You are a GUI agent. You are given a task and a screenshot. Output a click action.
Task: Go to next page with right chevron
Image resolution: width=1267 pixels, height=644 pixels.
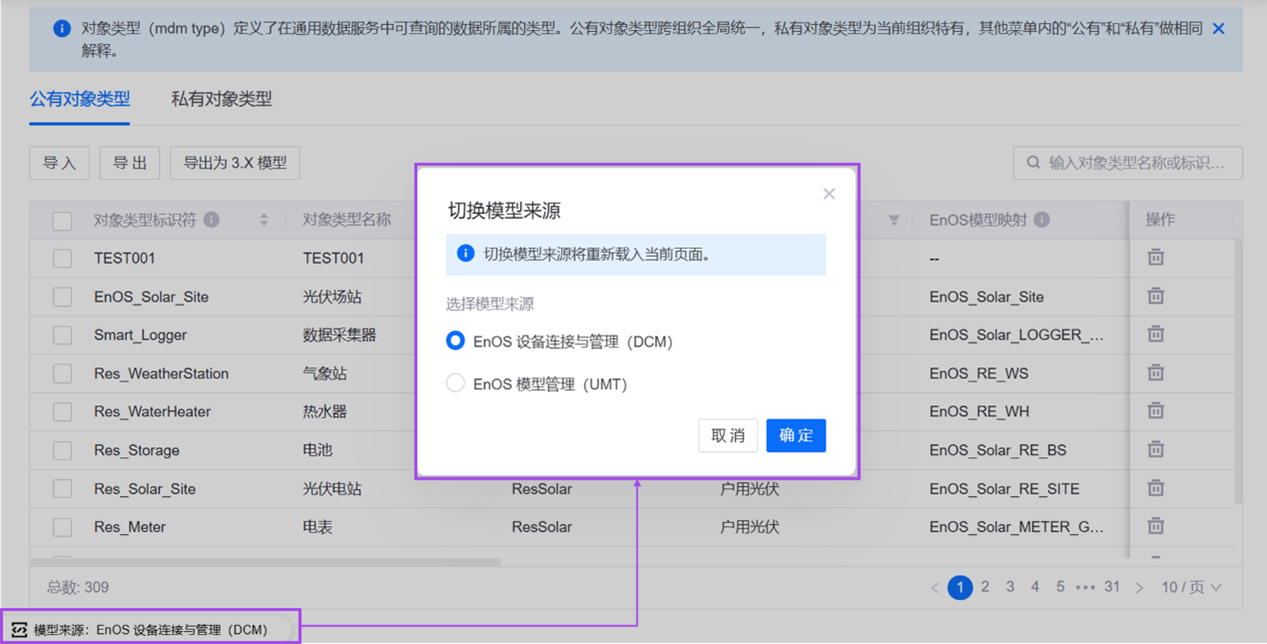[x=1139, y=587]
